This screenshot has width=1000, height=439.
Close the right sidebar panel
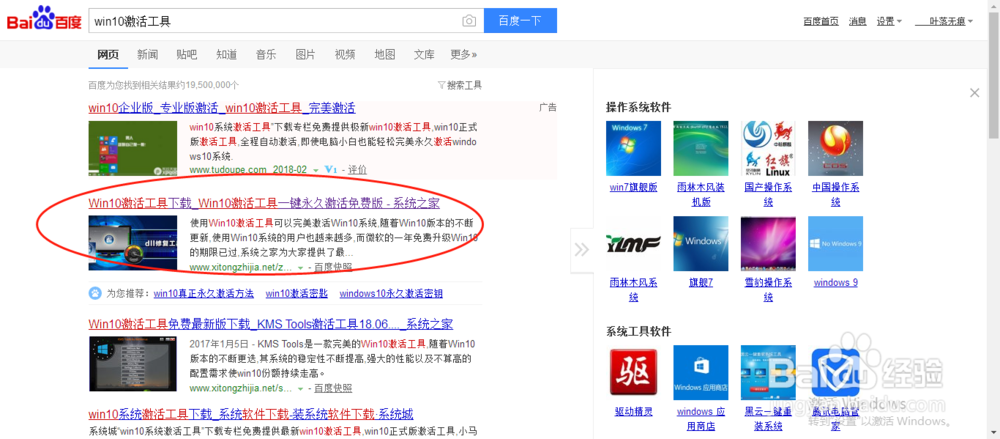[x=974, y=93]
